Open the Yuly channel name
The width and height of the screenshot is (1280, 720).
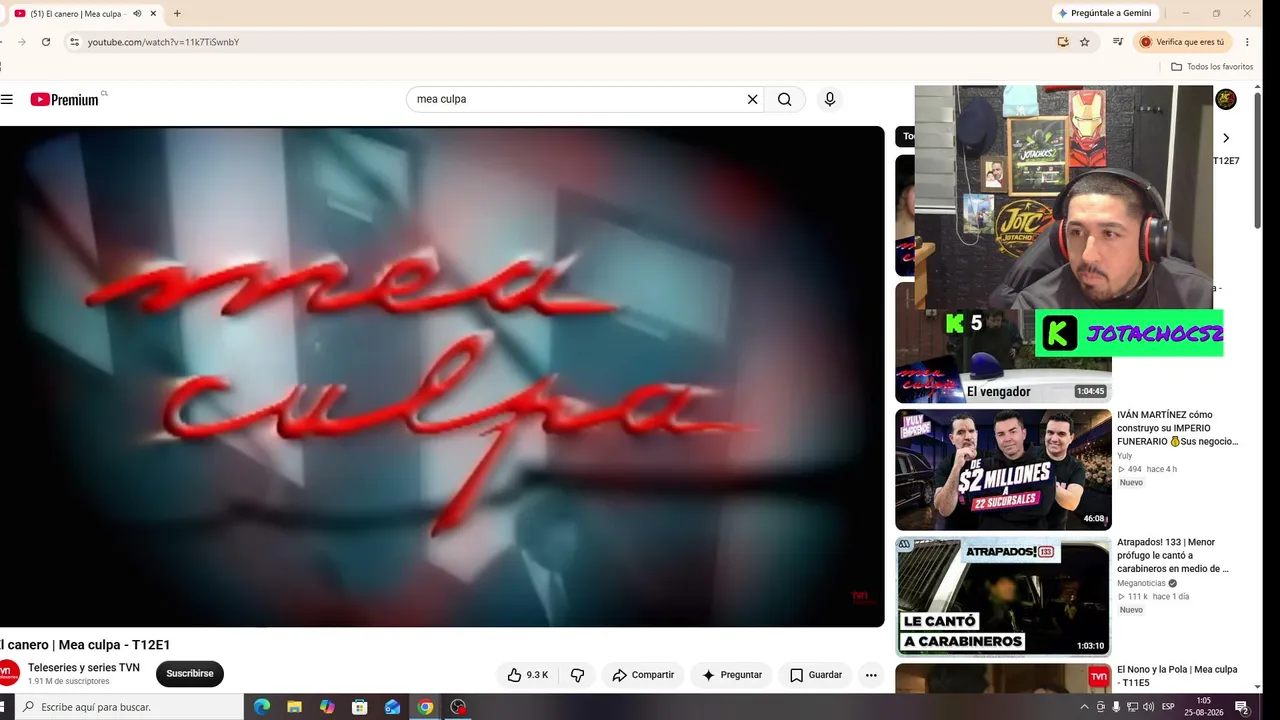click(x=1125, y=456)
